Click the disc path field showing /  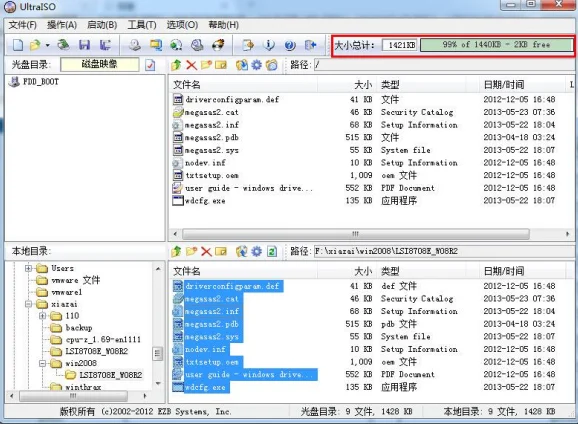pyautogui.click(x=443, y=65)
